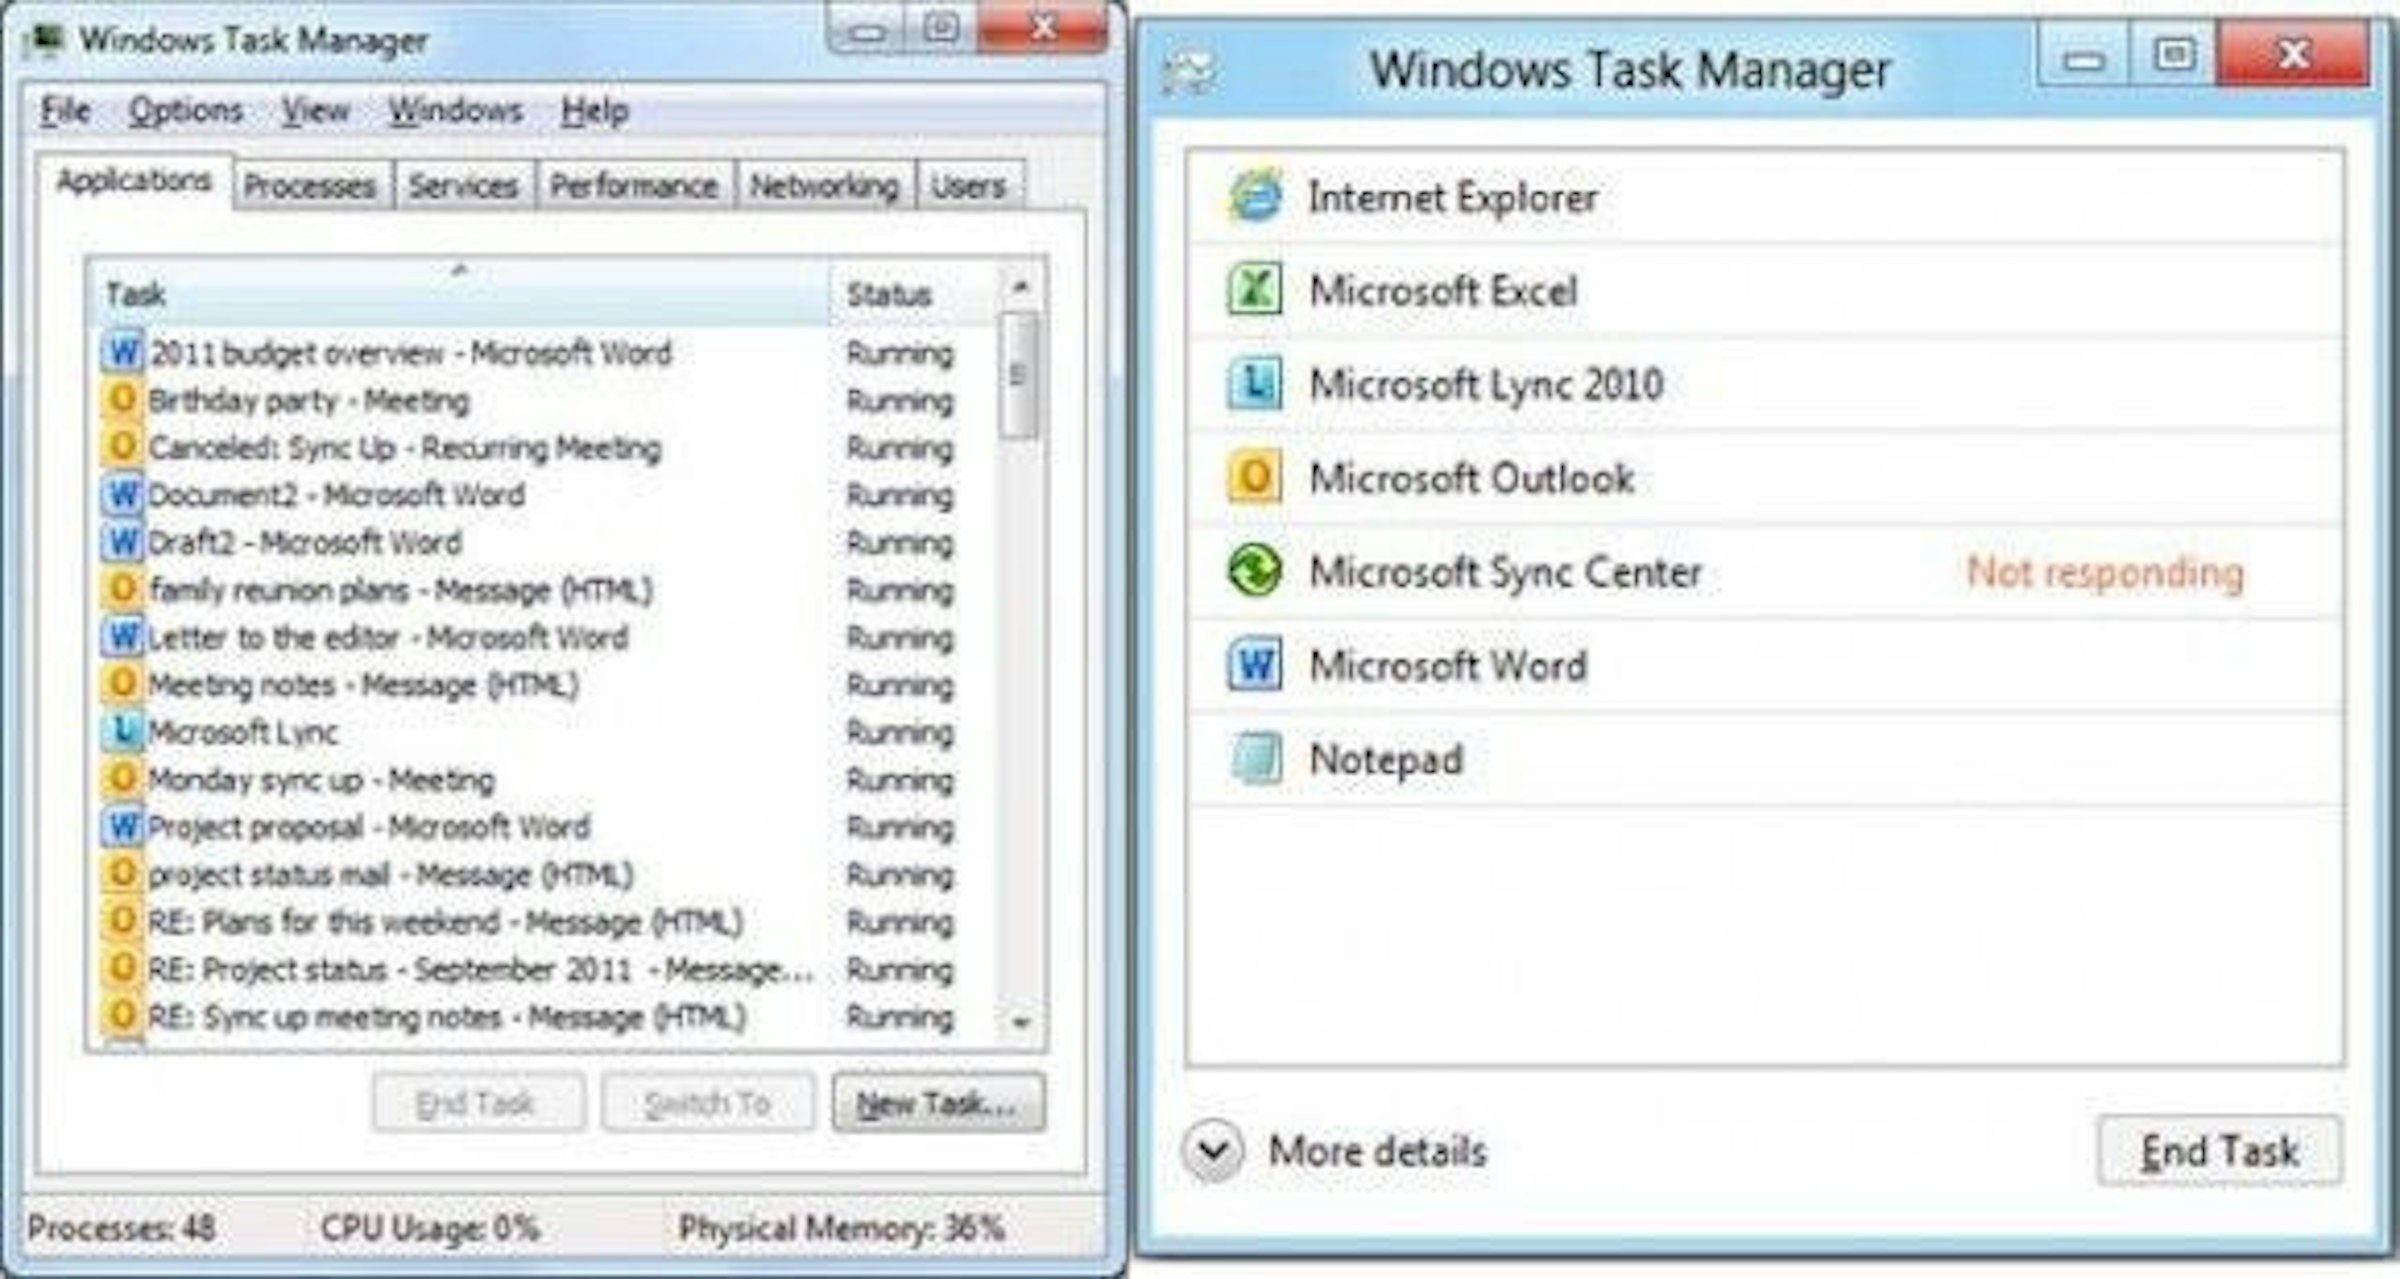Image resolution: width=2400 pixels, height=1279 pixels.
Task: Click the Outlook icon beside Birthday party - Meeting
Action: tap(122, 400)
